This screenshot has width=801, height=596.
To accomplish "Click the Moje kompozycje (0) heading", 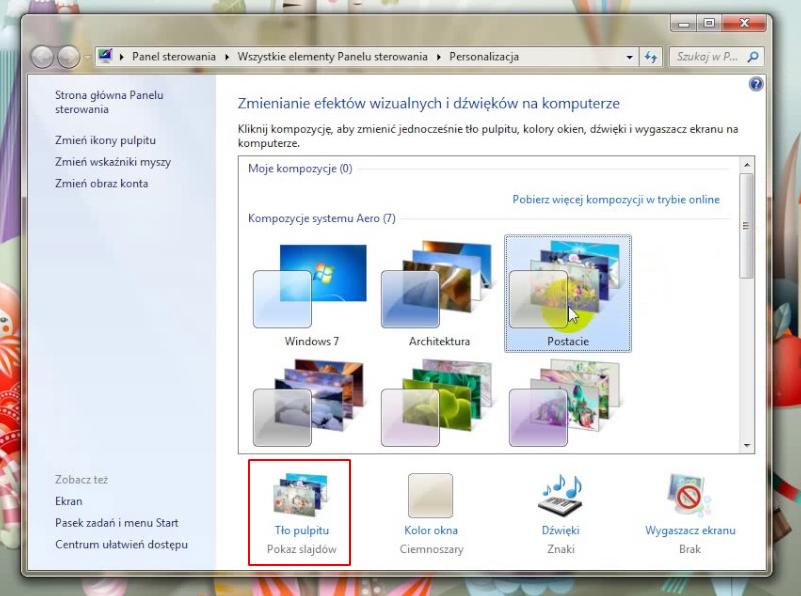I will (300, 169).
